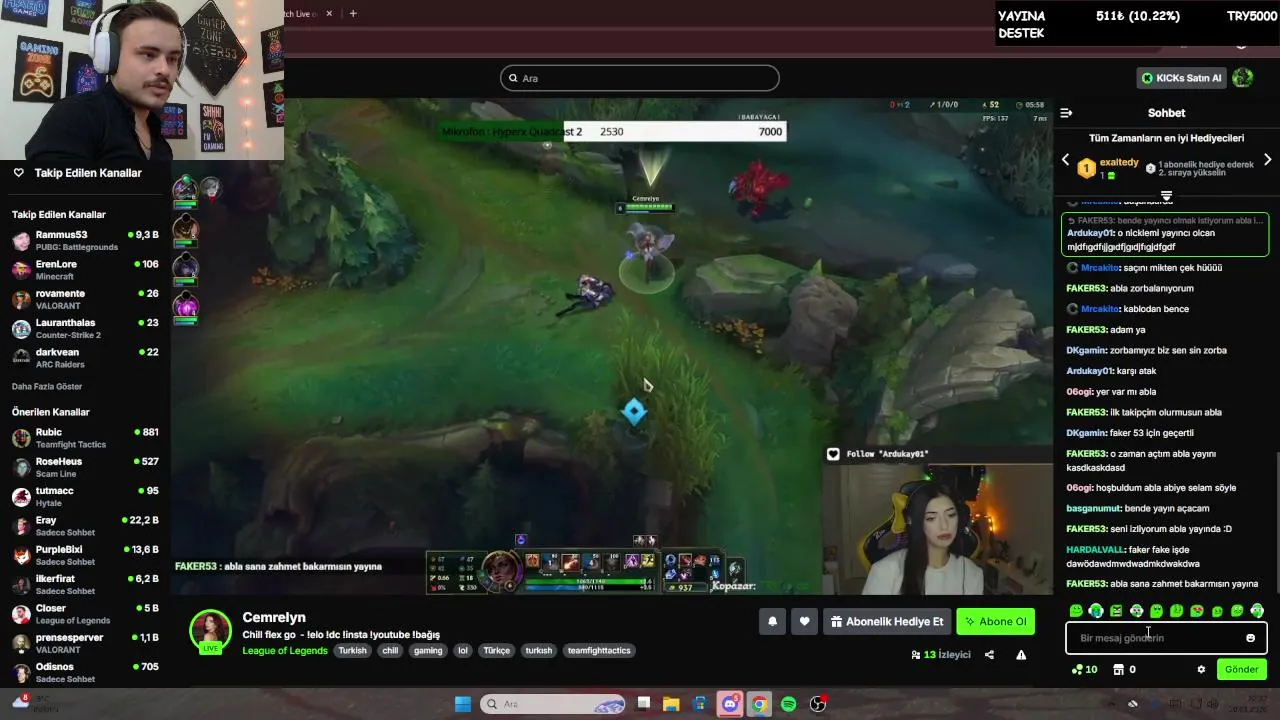Collapse chat with the Sohbet header arrow icon
1280x720 pixels.
tap(1066, 113)
